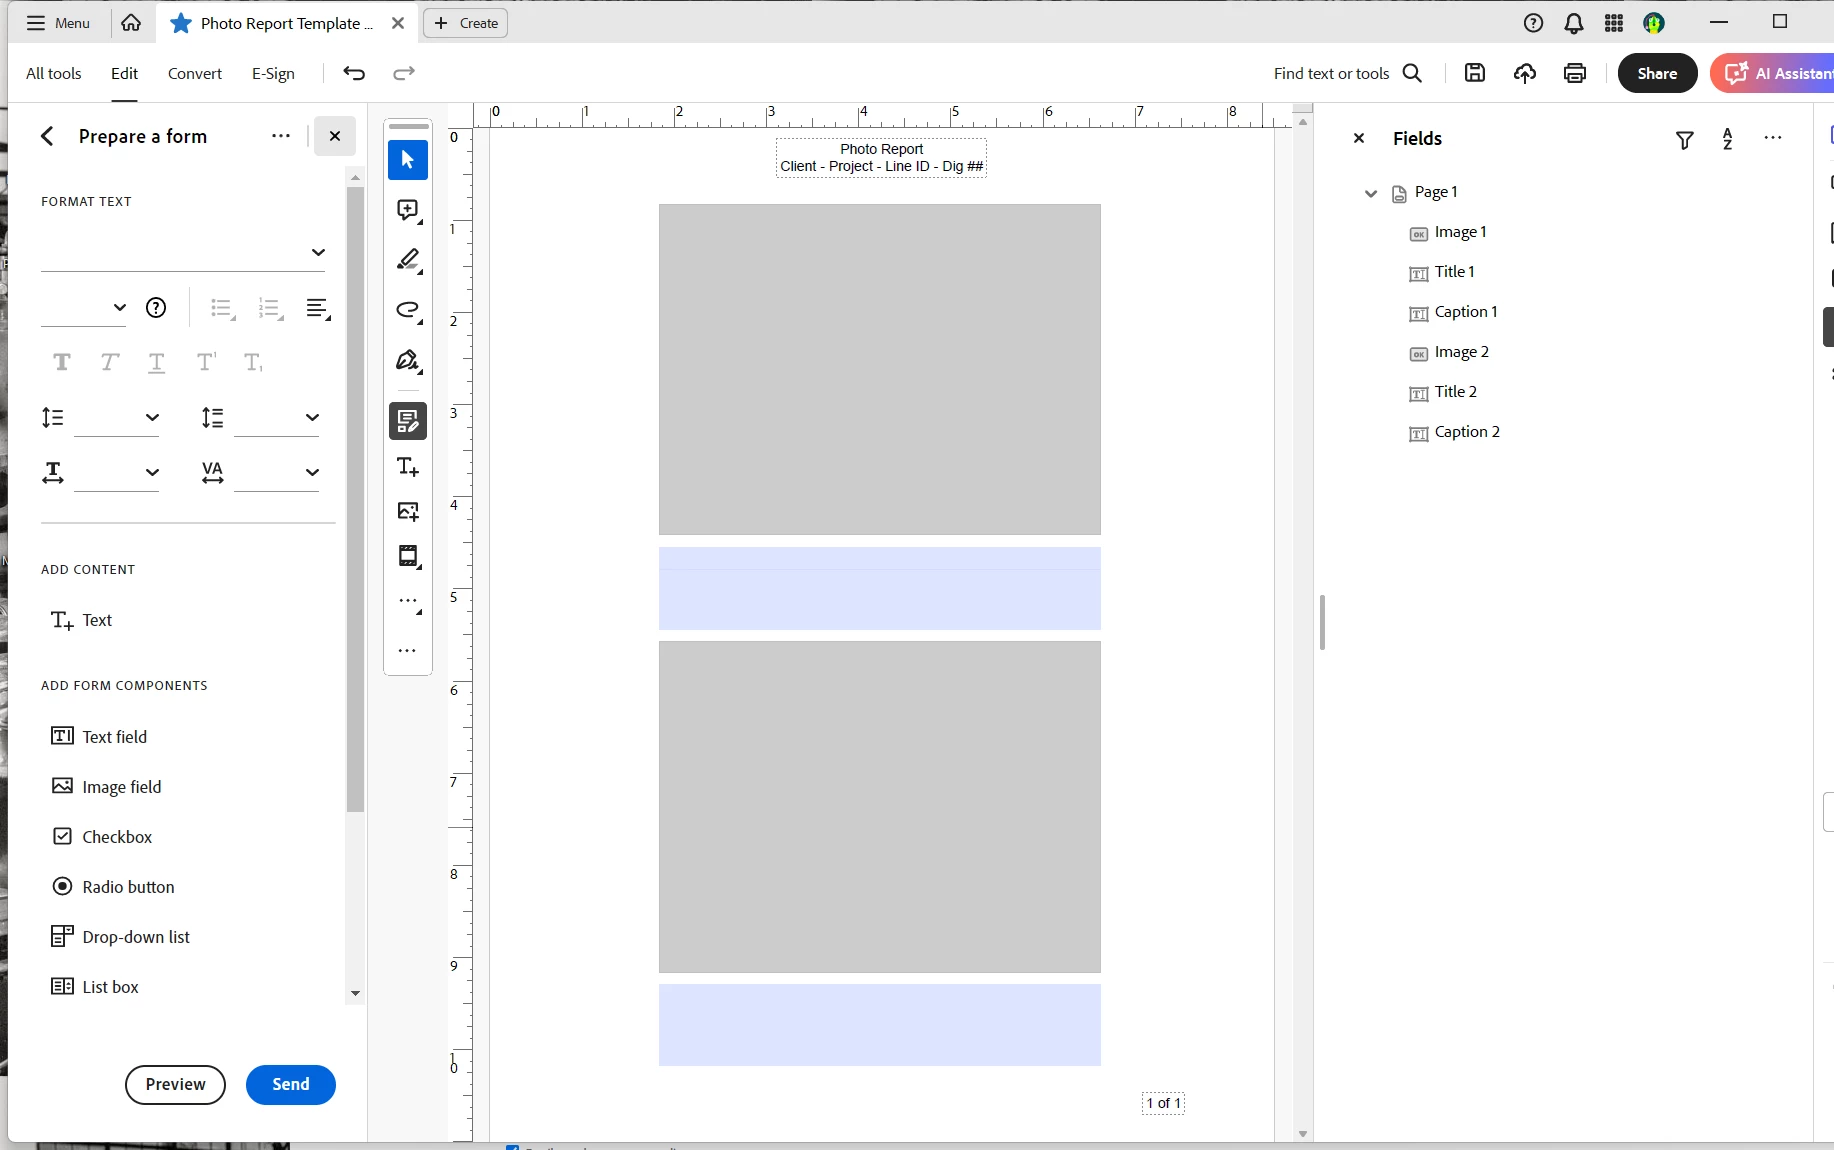Print the Photo Report document
The image size is (1834, 1150).
(1575, 73)
